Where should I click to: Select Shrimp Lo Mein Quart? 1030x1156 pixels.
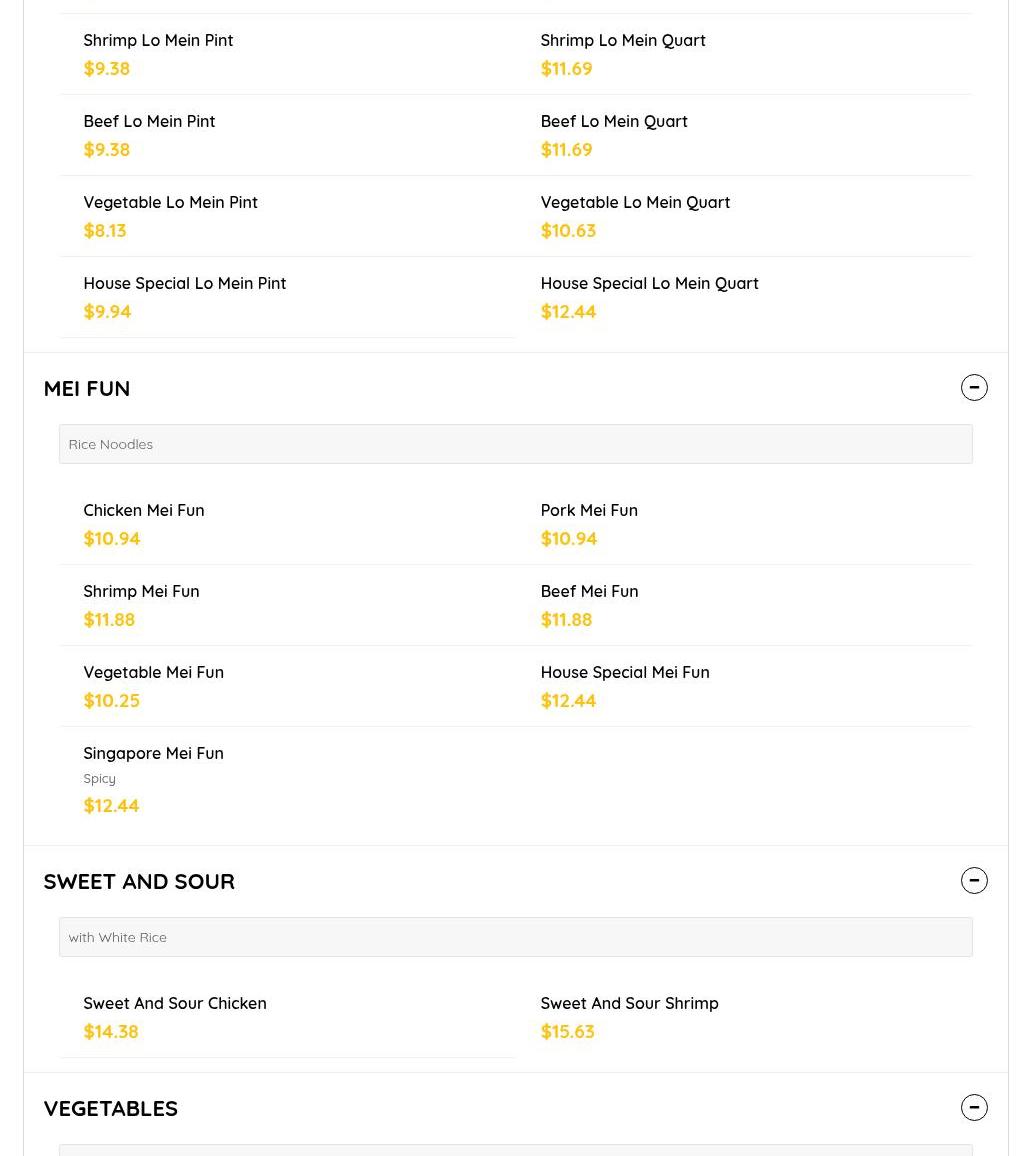[622, 41]
